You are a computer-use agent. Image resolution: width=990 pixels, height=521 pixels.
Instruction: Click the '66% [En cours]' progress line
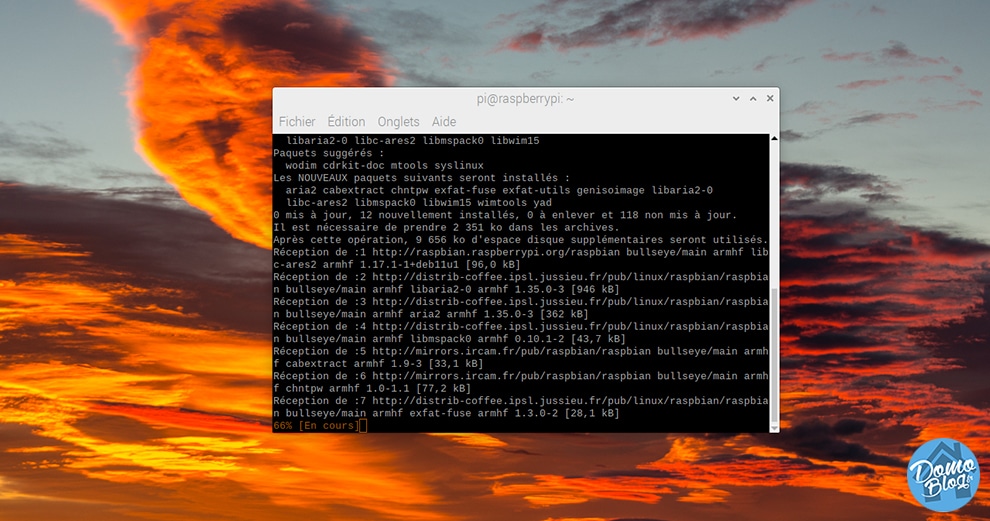coord(314,426)
